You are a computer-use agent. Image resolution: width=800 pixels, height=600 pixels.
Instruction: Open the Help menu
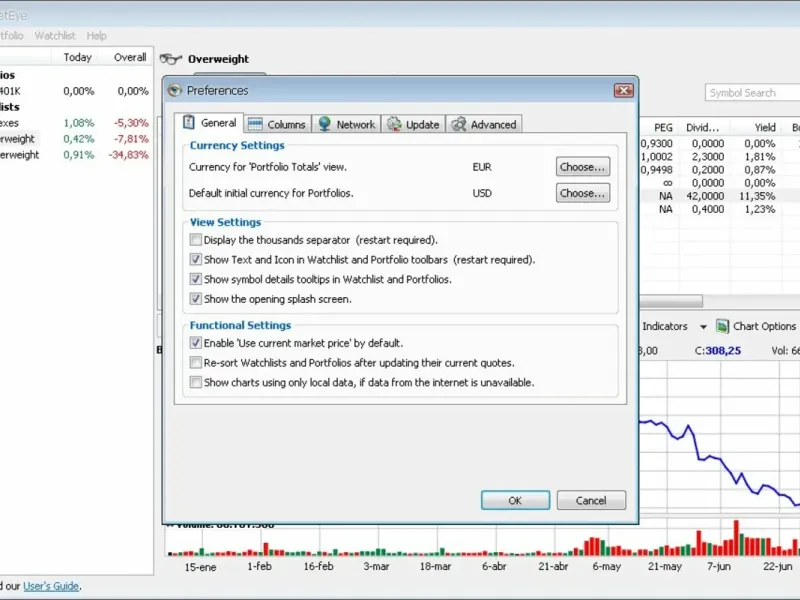coord(96,36)
